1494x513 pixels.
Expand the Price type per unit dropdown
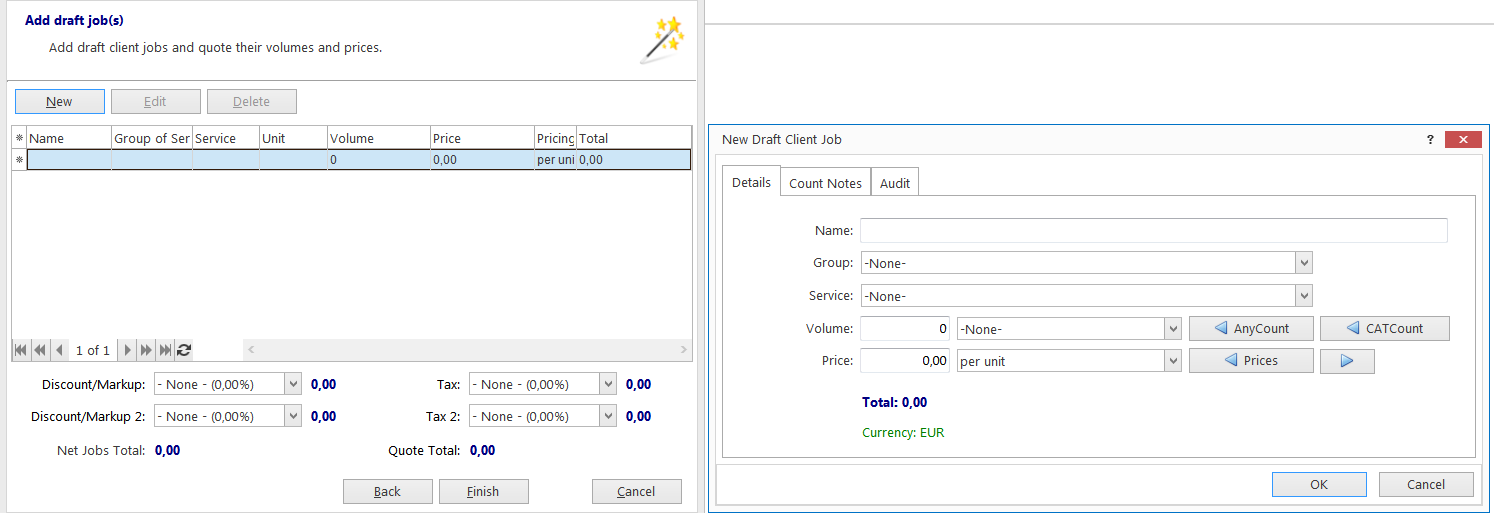click(x=1173, y=361)
